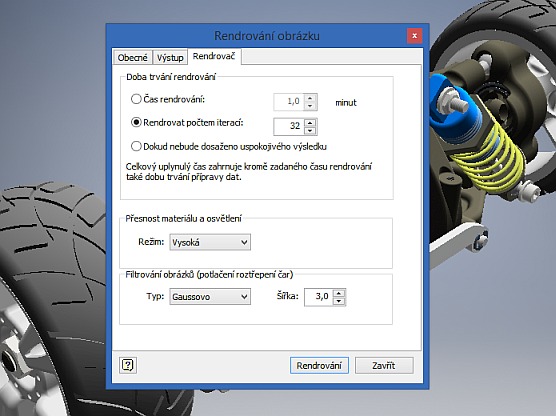This screenshot has width=556, height=416.
Task: Open the Typ dropdown showing Gaussovo
Action: click(x=210, y=296)
